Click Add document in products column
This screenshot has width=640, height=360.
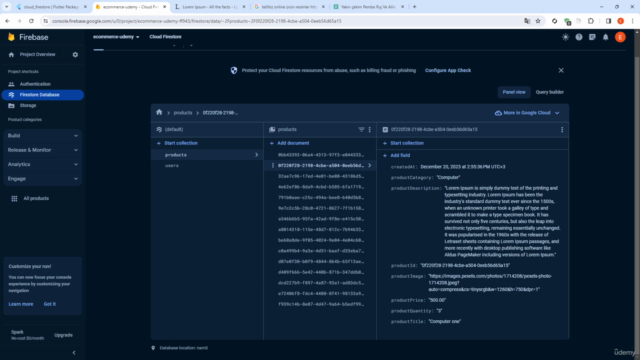tap(289, 143)
